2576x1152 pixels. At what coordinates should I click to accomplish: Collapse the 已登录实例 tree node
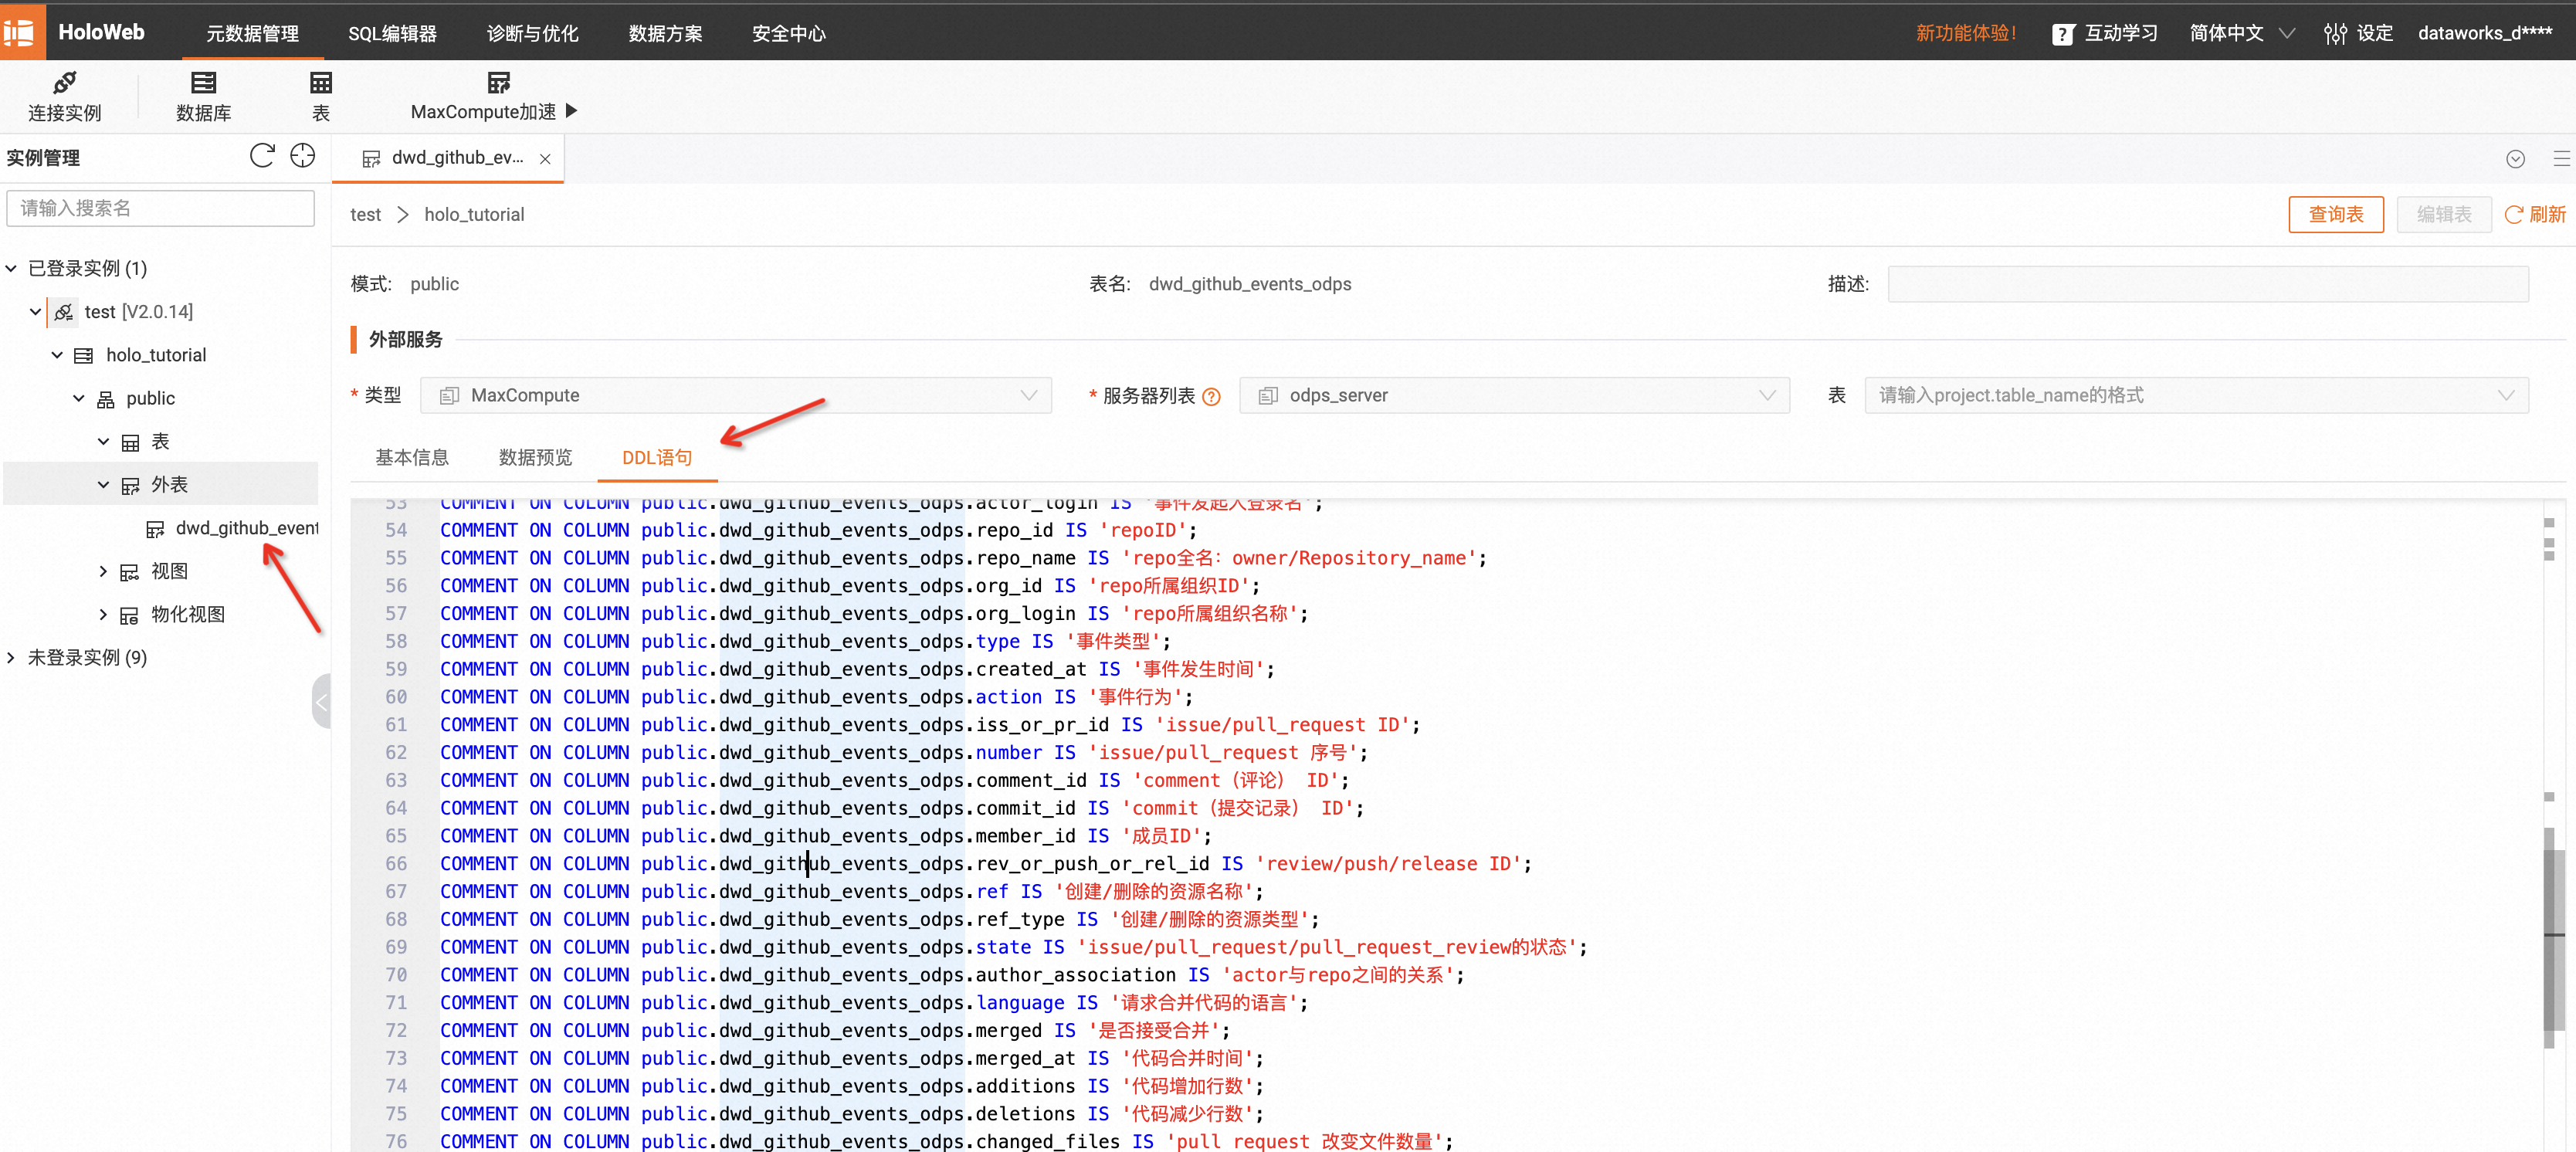(x=12, y=268)
